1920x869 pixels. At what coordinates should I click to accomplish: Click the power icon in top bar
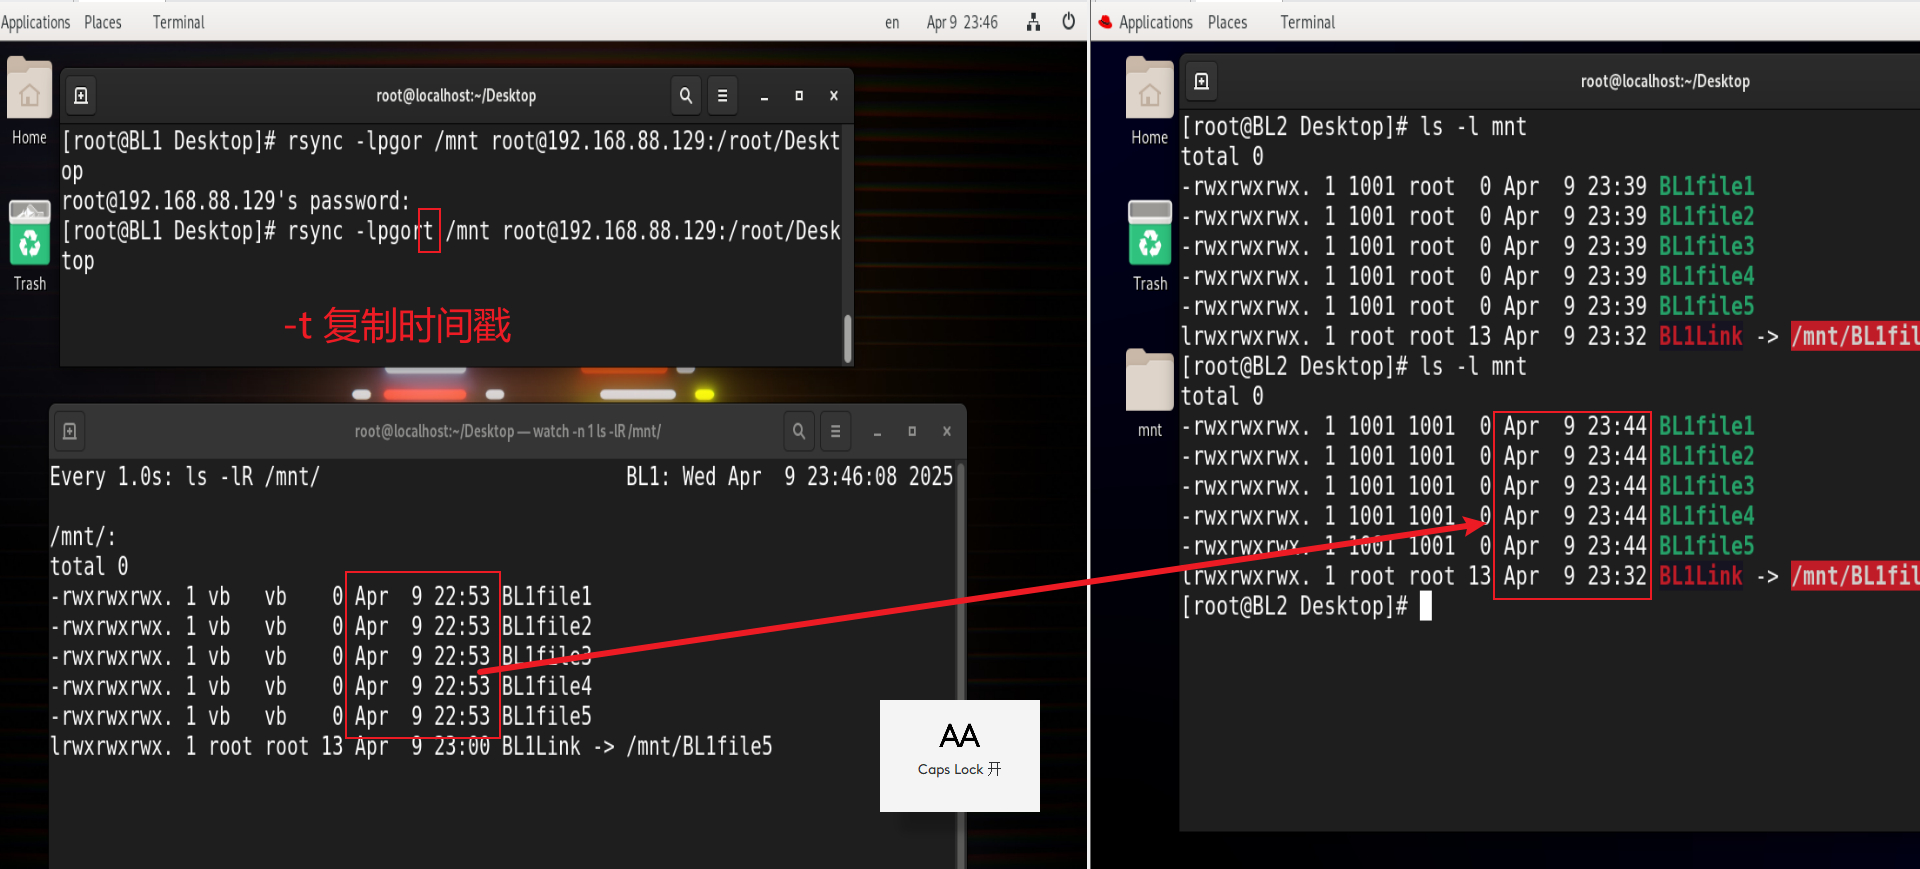[1068, 21]
